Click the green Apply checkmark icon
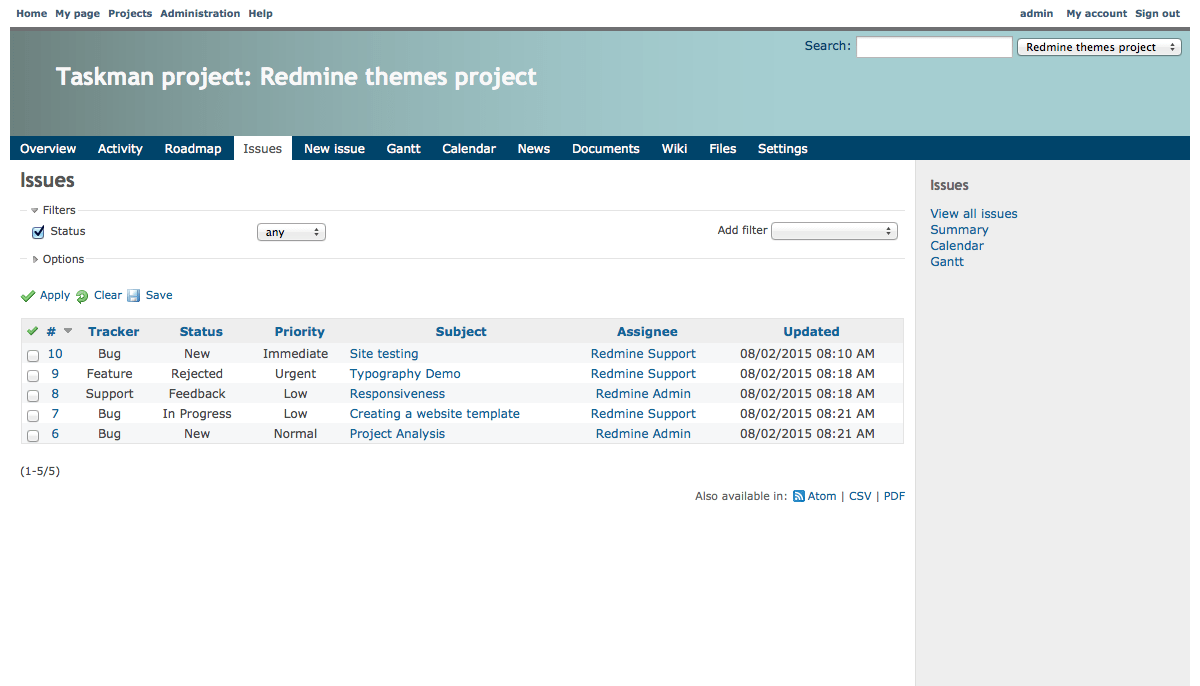This screenshot has height=686, width=1200. (28, 296)
